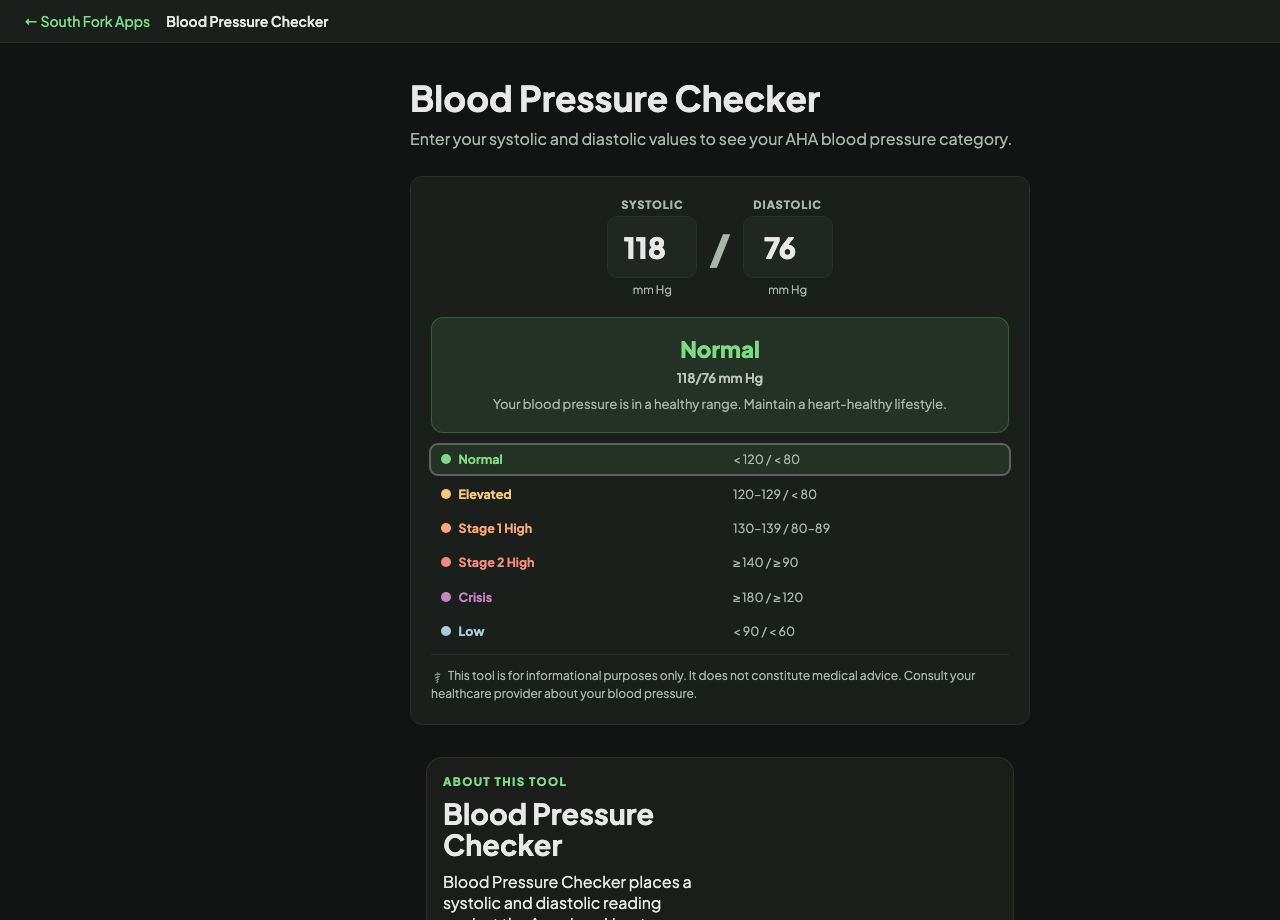Select the Stage 2 High category row
Screen dimensions: 1280x920
720,562
